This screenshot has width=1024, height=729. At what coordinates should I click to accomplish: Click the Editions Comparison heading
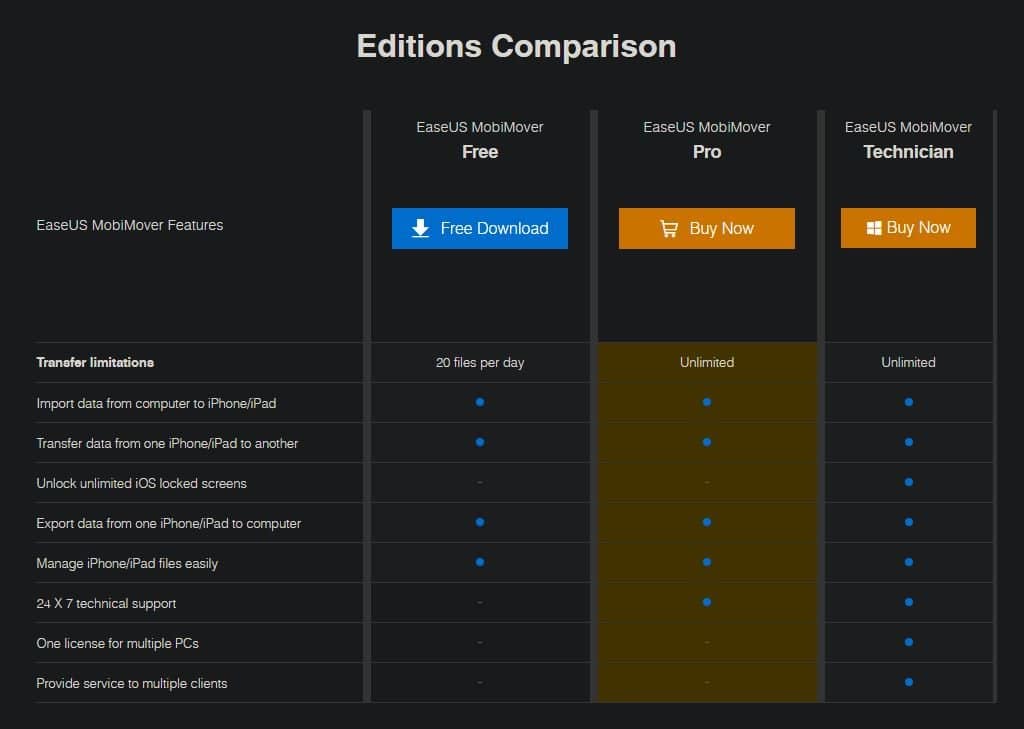pyautogui.click(x=516, y=46)
